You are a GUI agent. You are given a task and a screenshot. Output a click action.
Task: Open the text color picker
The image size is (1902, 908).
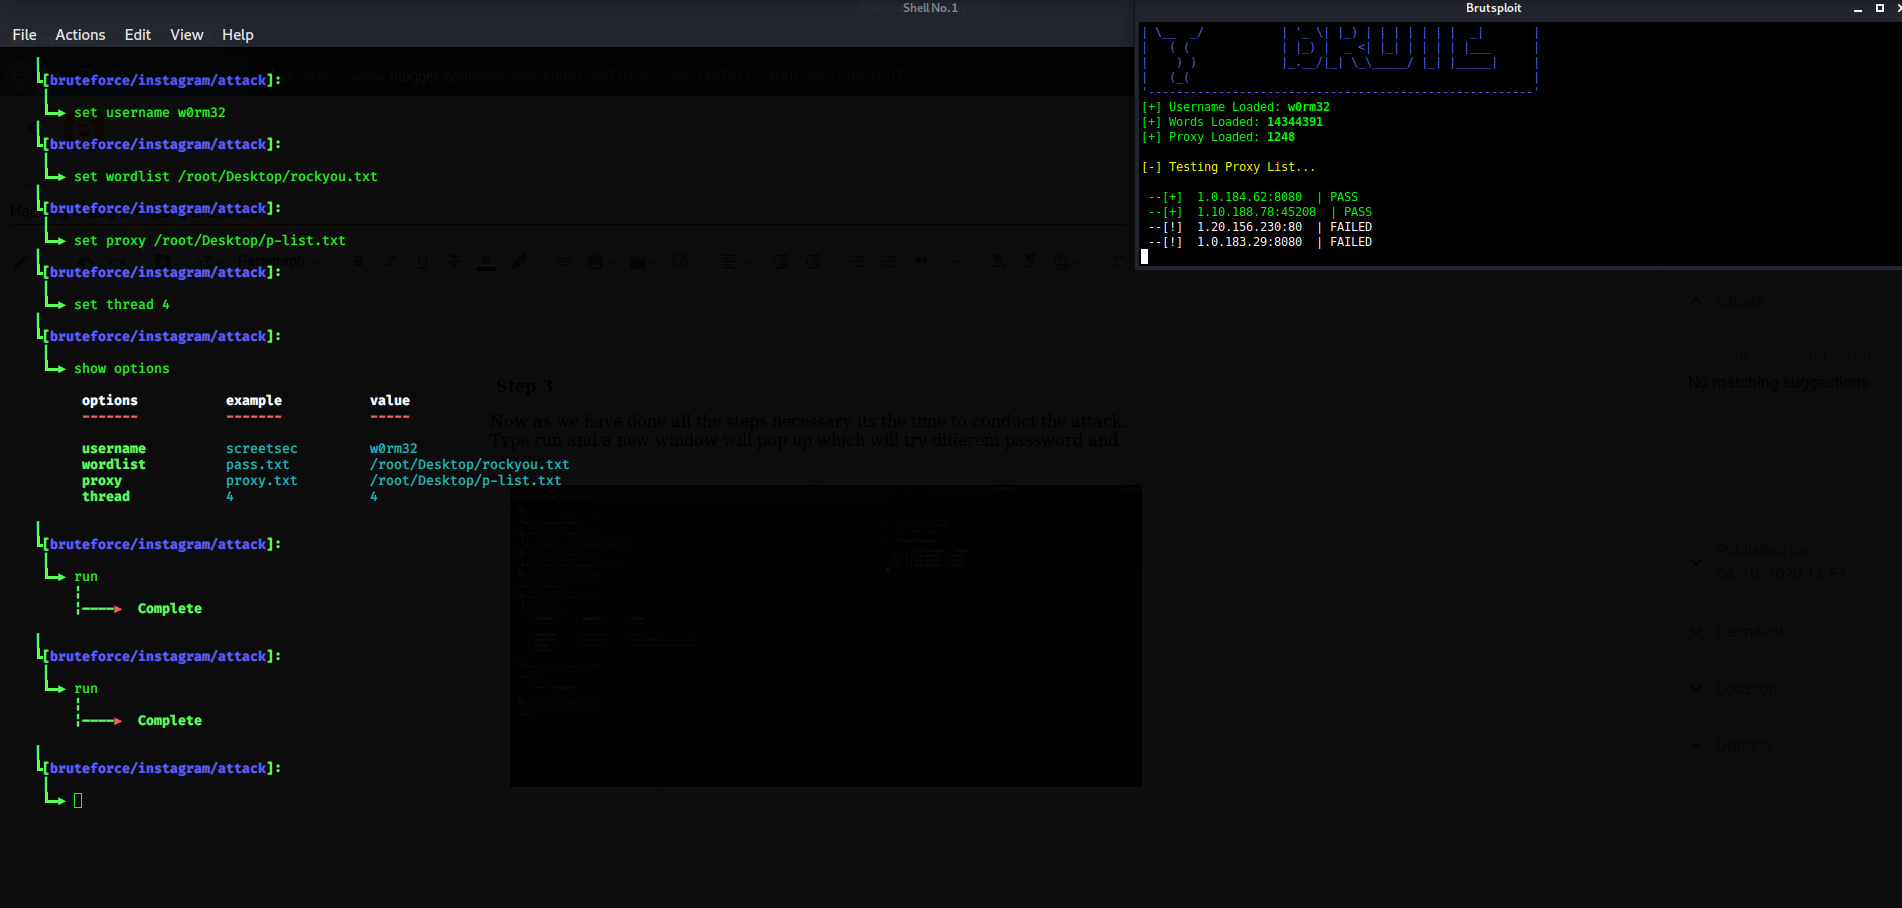[x=486, y=261]
